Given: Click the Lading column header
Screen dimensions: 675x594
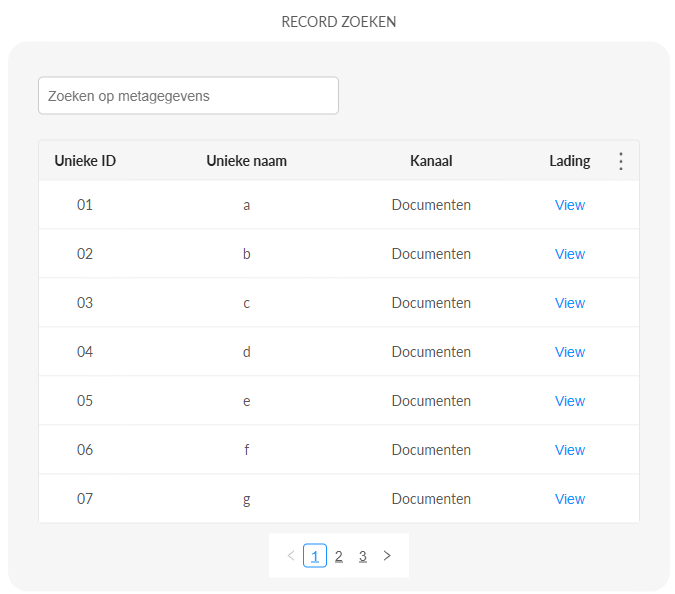Looking at the screenshot, I should click(x=569, y=161).
